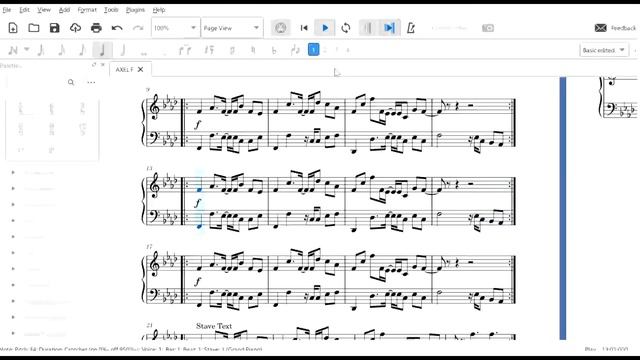
Task: Open the 100% zoom dropdown
Action: click(x=176, y=28)
